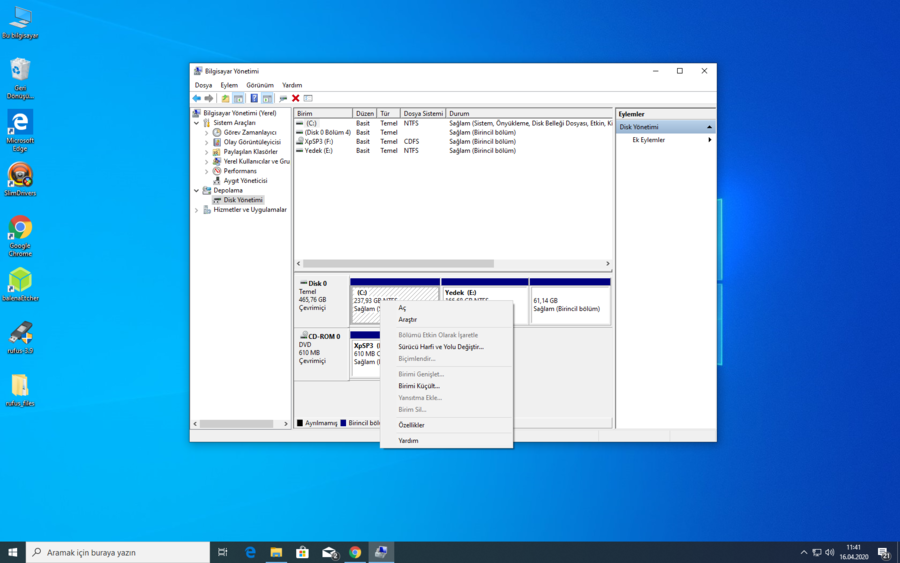Expand the Ek Eylemler submenu arrow

tap(710, 140)
